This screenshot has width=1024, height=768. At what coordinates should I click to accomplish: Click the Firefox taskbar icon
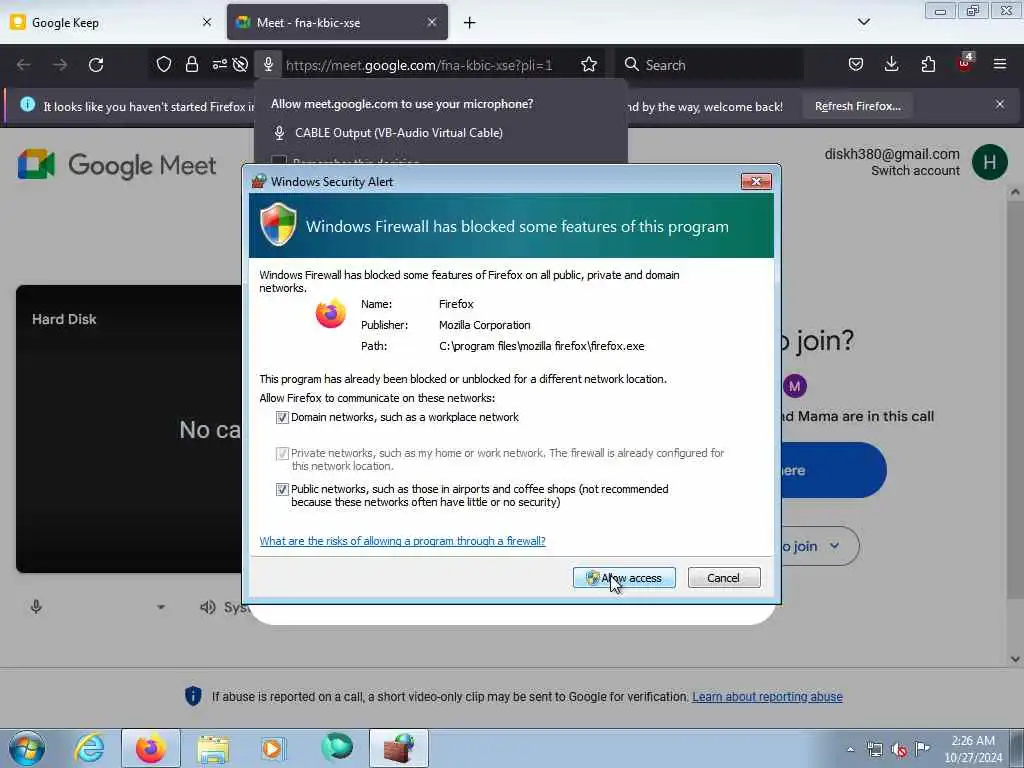tap(150, 748)
